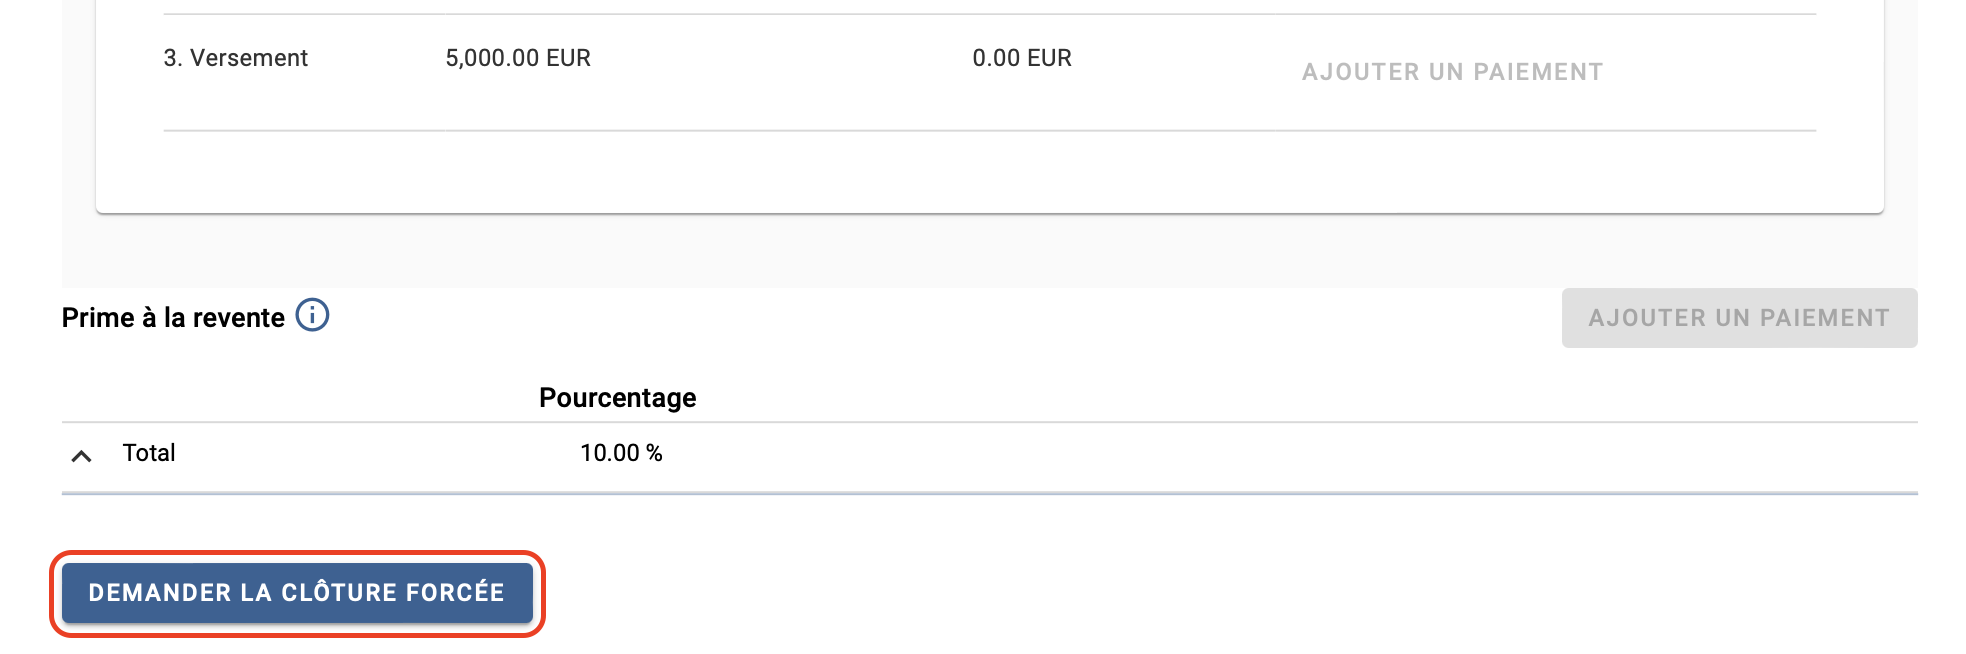Screen dimensions: 1966x654
Task: Select the 5,000.00 EUR amount
Action: click(x=518, y=58)
